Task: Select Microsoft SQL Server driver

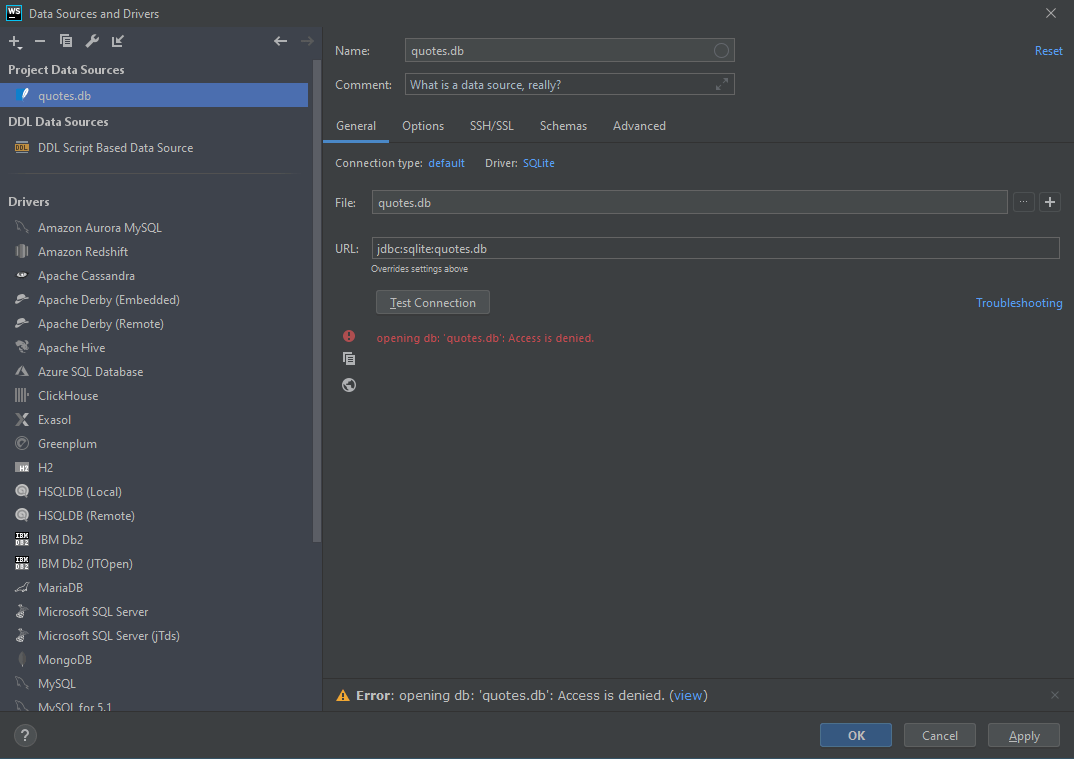Action: [154, 611]
